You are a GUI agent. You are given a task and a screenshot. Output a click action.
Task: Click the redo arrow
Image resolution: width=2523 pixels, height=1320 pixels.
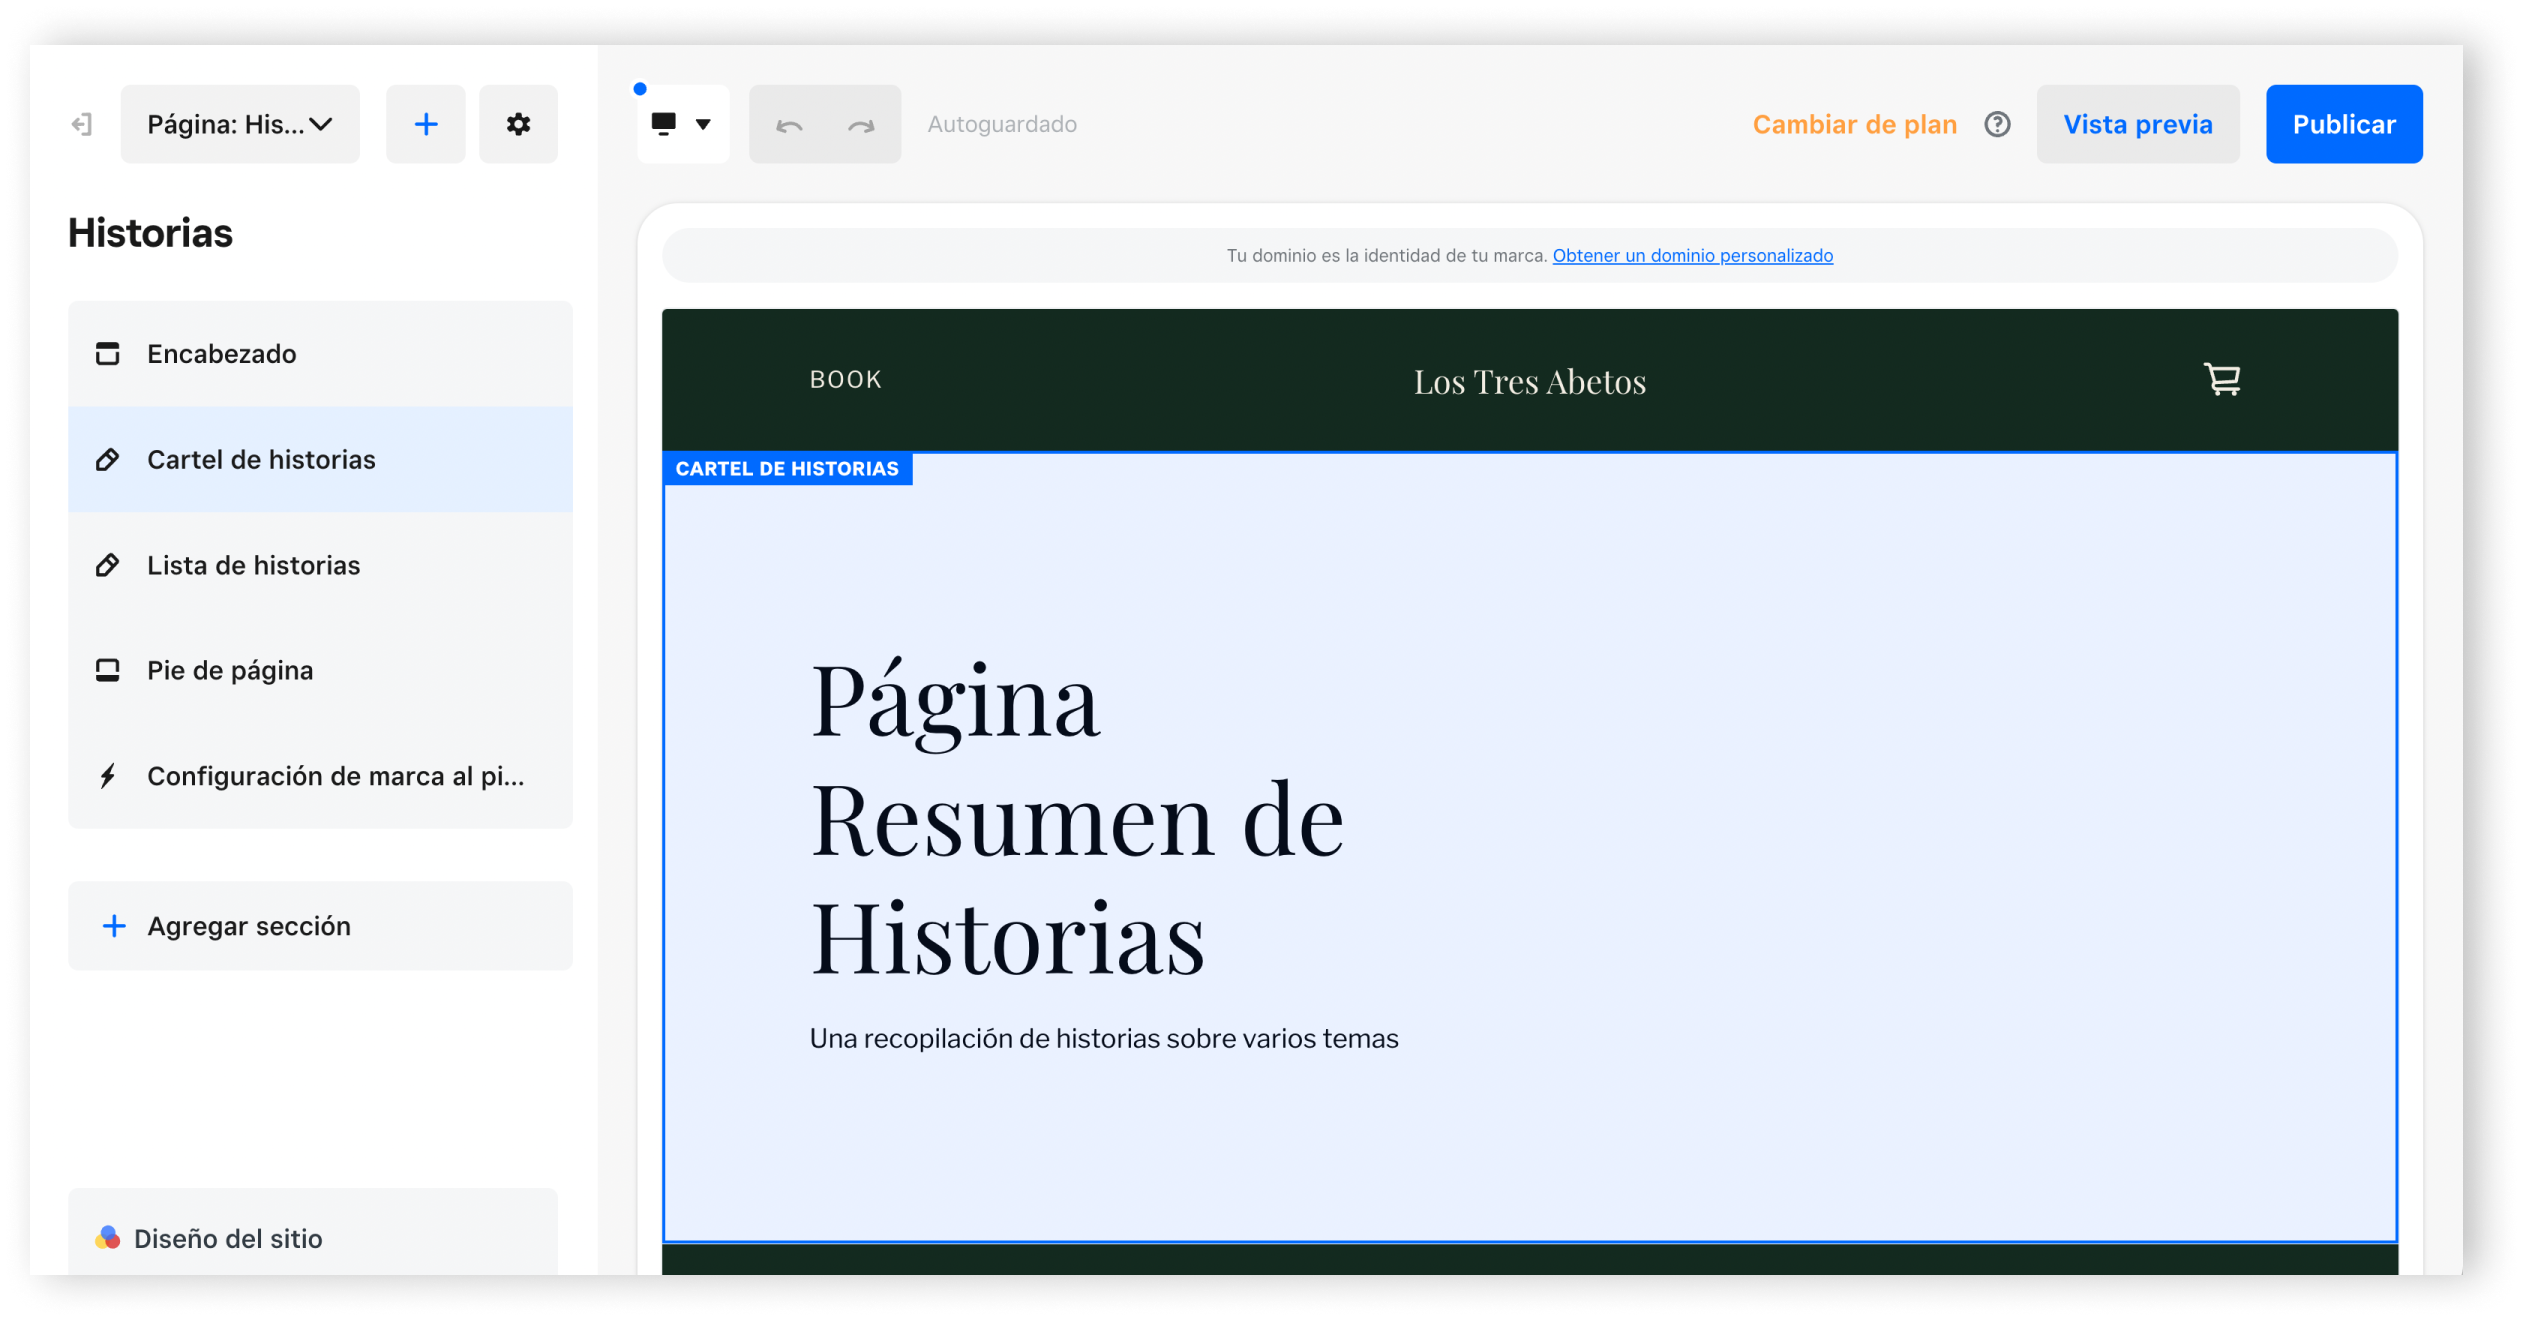(x=861, y=125)
